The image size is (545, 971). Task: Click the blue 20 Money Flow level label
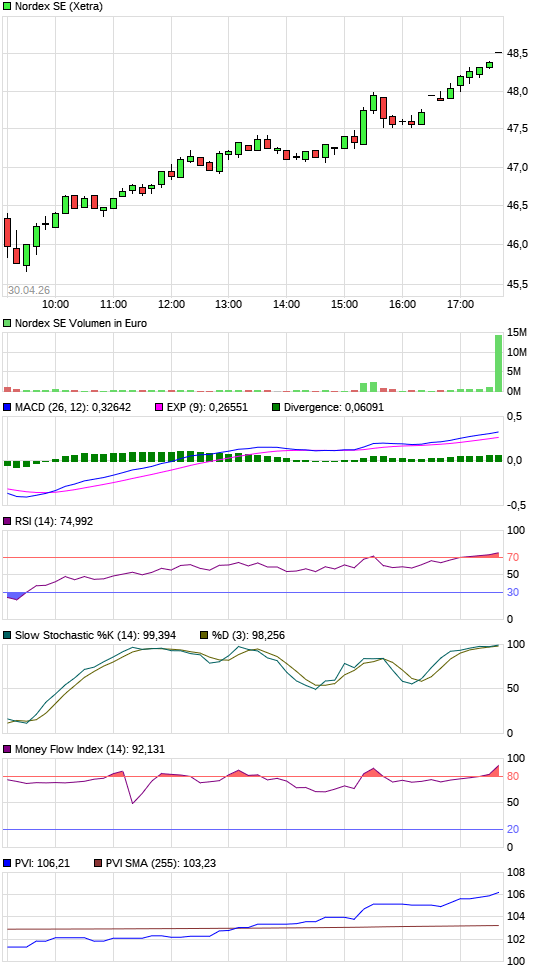(513, 829)
